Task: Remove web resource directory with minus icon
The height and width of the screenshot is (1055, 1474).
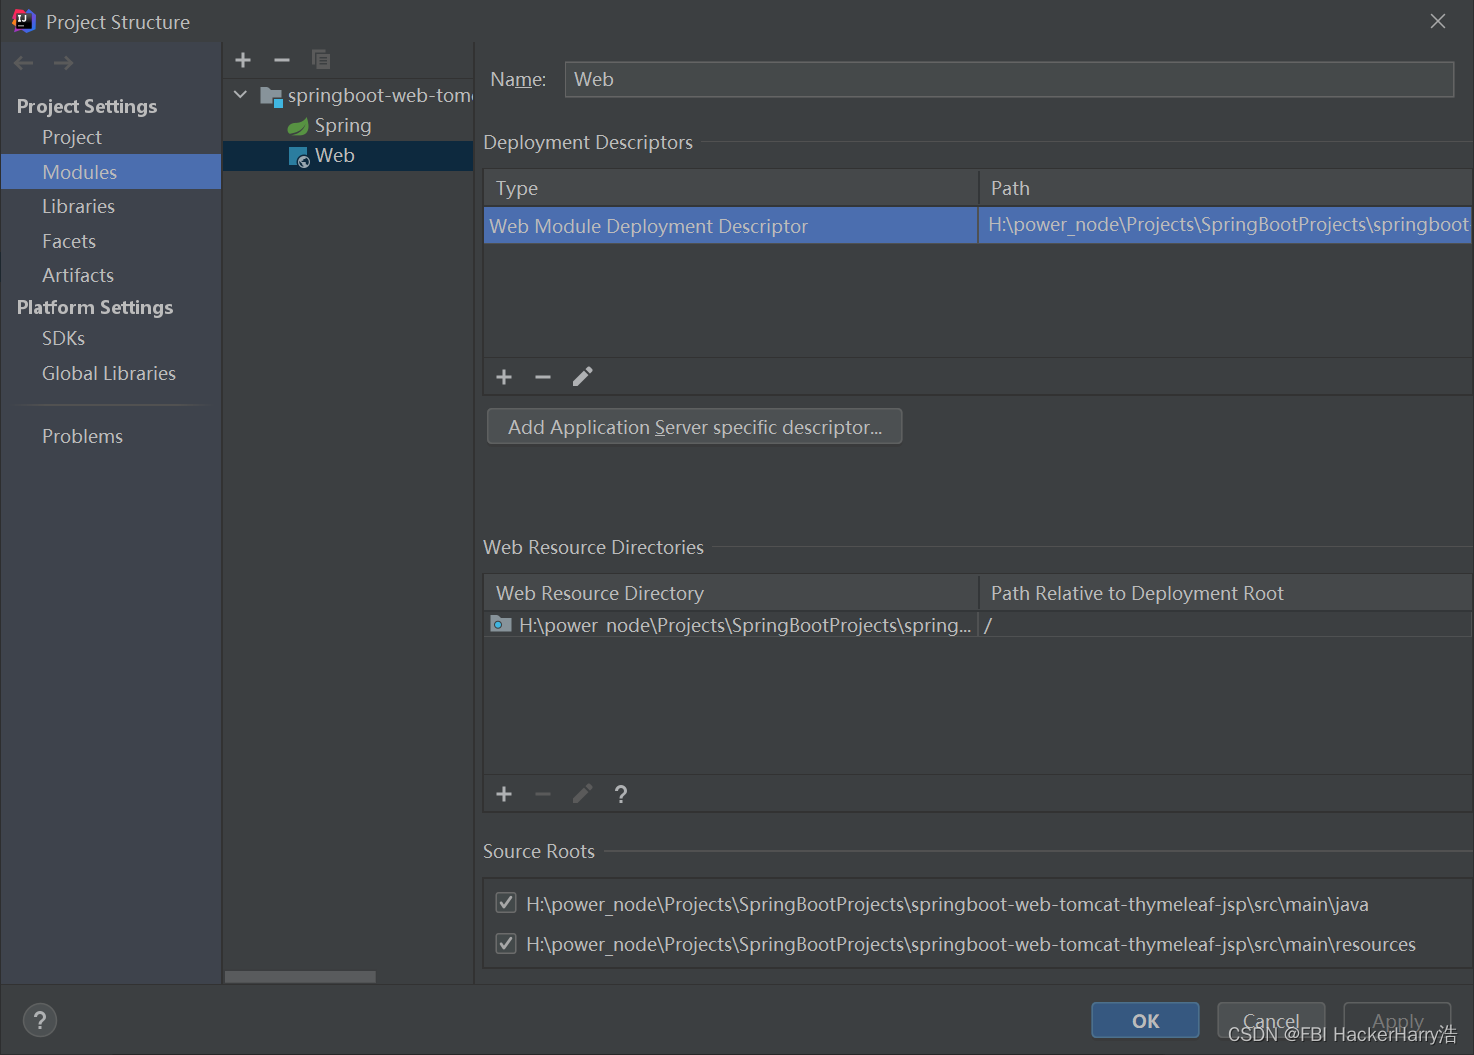Action: click(x=543, y=794)
